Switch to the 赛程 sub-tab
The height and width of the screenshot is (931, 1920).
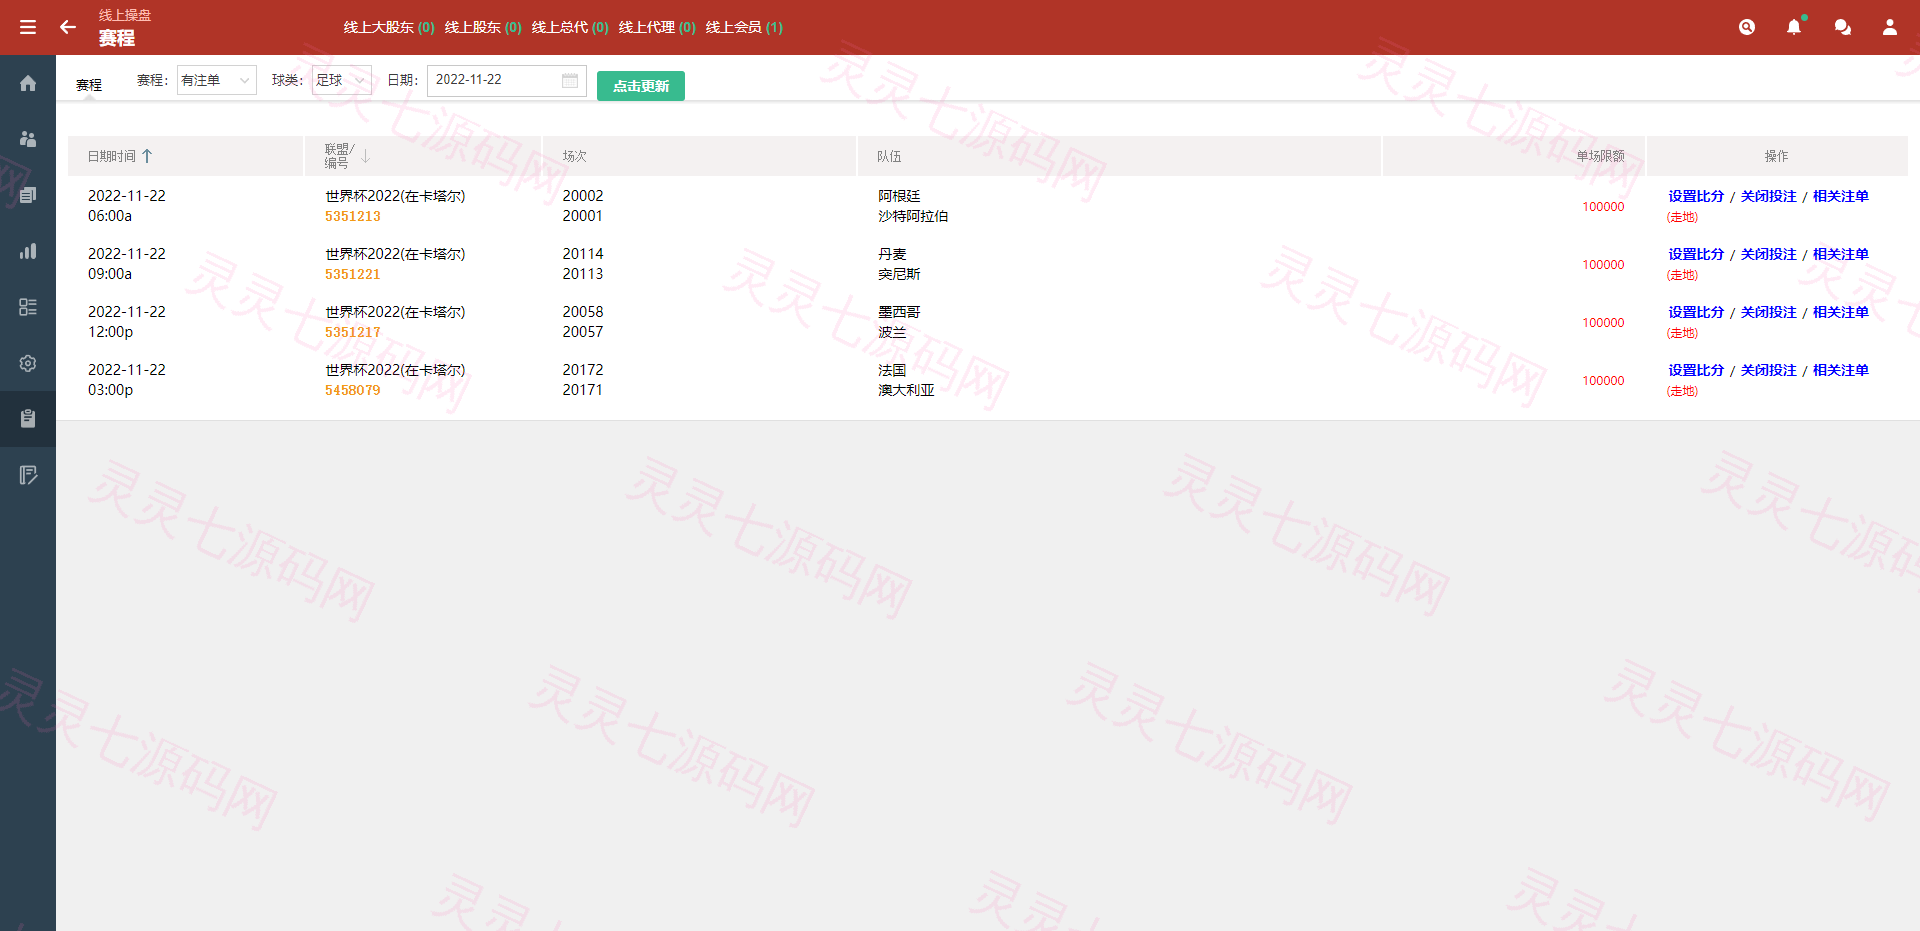click(89, 85)
